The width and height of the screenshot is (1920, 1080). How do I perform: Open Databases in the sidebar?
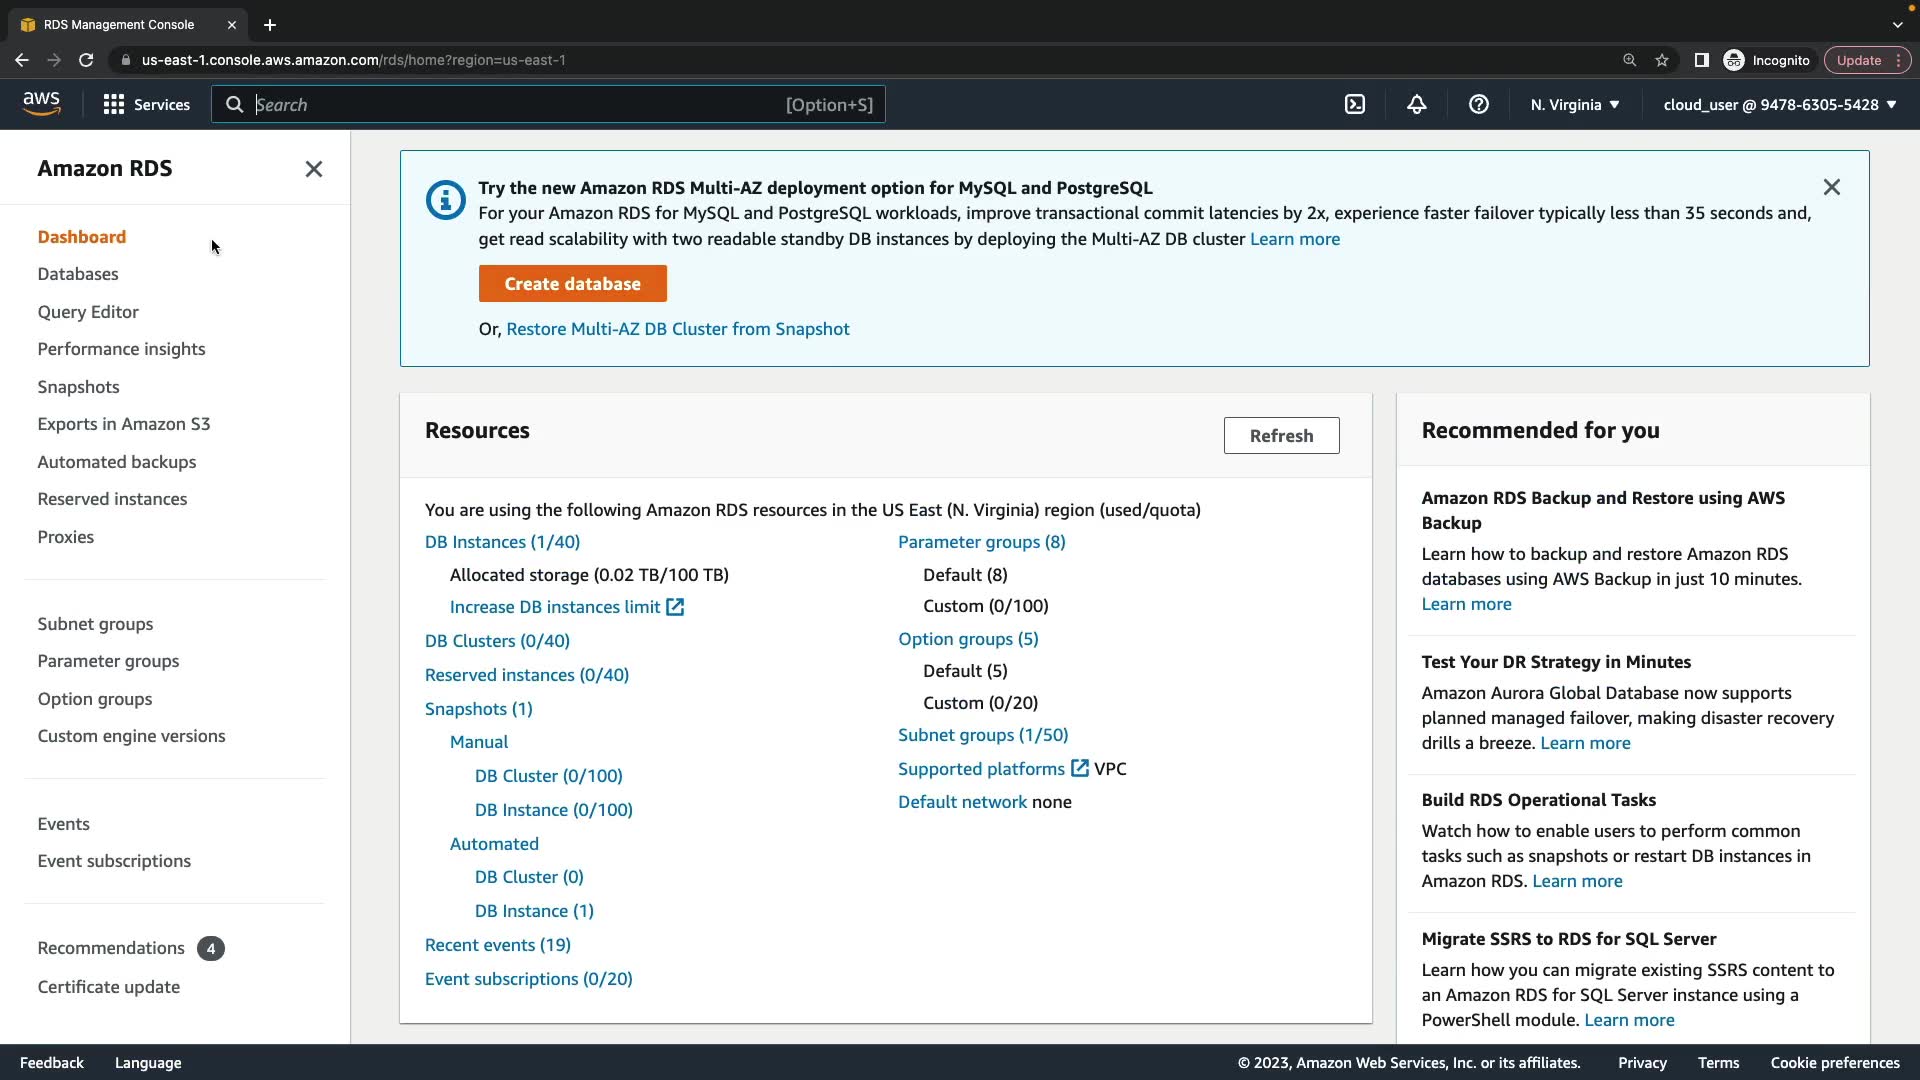(x=78, y=274)
